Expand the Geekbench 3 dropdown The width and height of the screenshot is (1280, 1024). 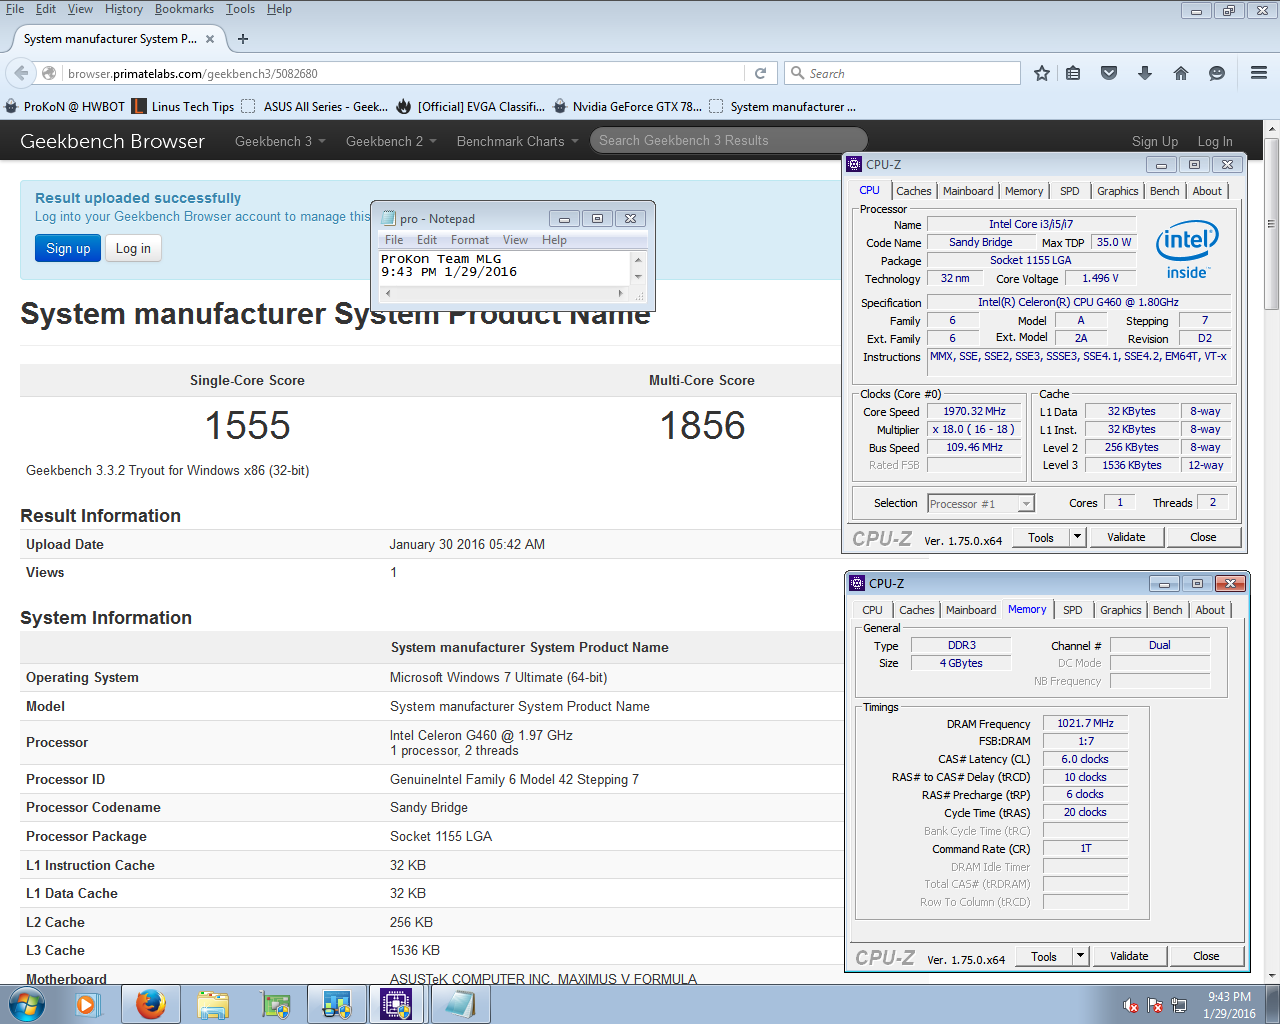[x=280, y=141]
